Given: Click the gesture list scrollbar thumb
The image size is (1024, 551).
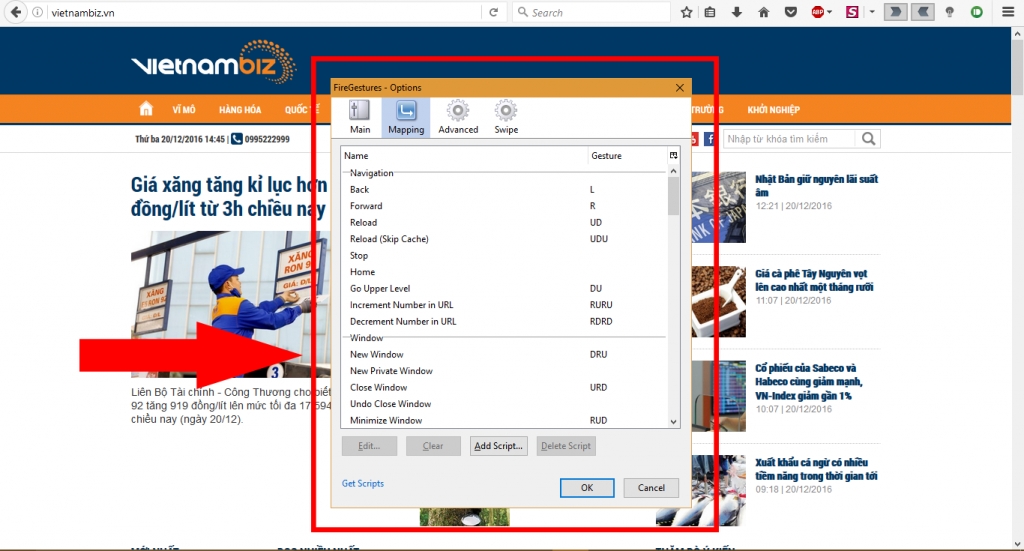Looking at the screenshot, I should 673,196.
